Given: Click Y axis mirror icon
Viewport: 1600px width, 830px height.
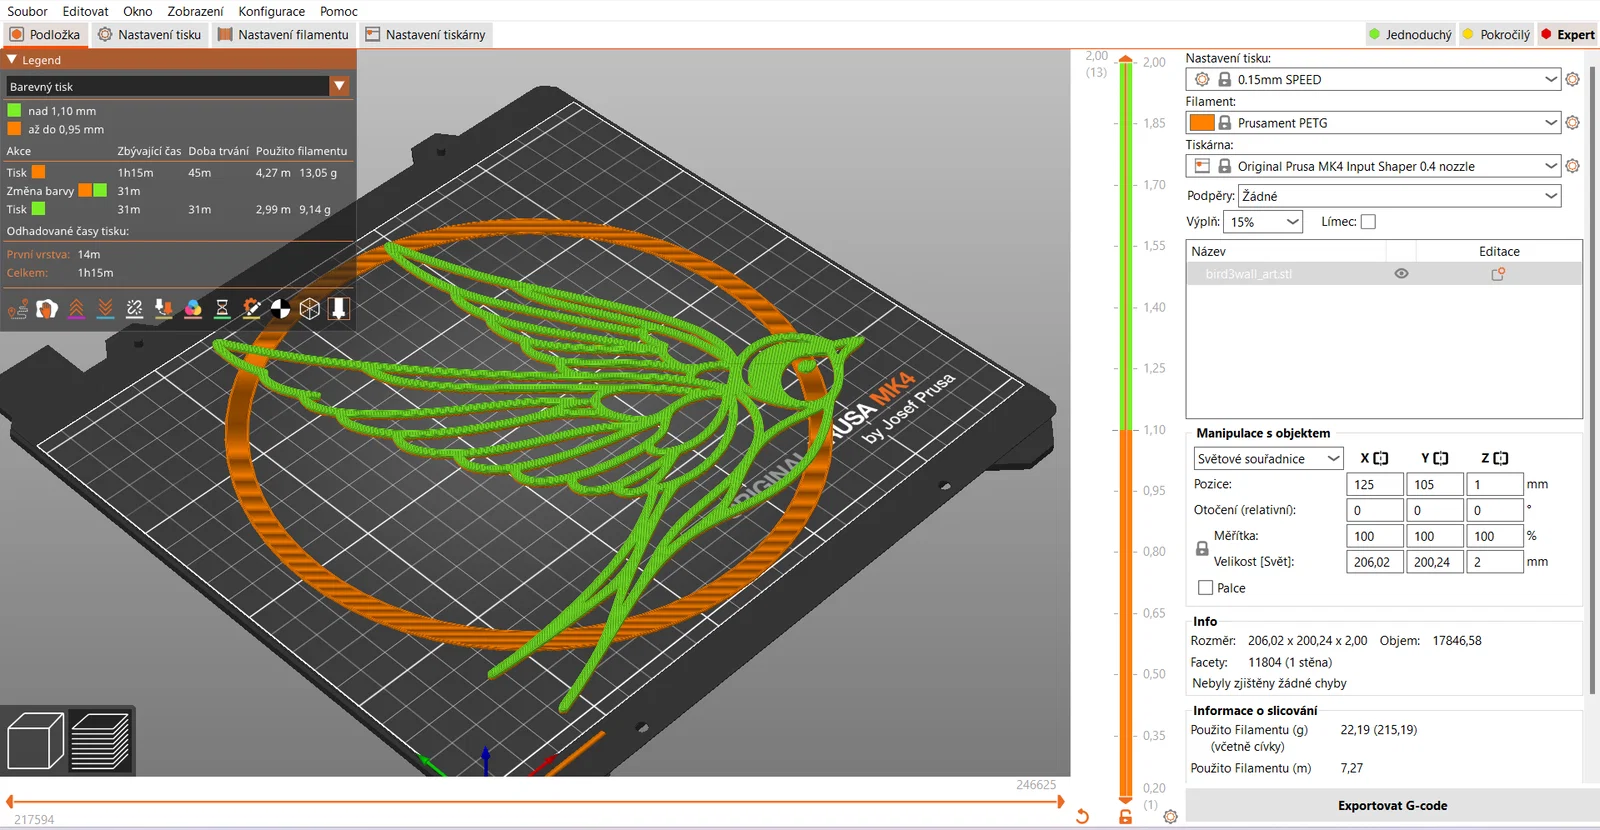Looking at the screenshot, I should click(1441, 458).
